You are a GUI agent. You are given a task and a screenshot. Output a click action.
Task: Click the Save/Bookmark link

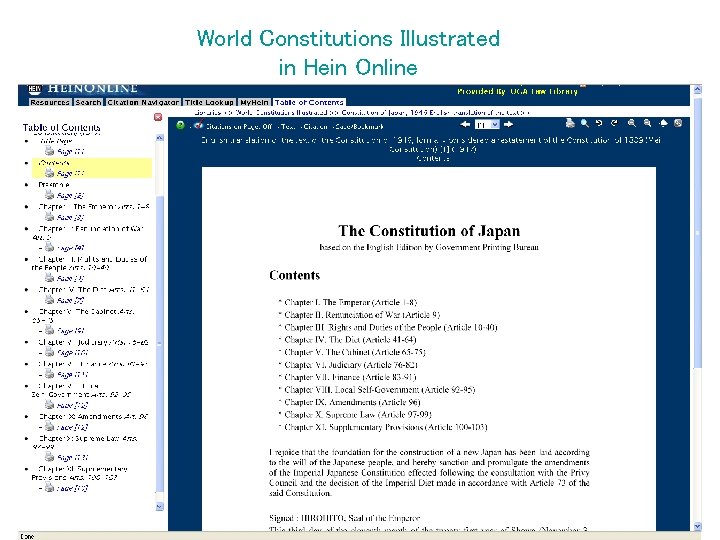[x=359, y=126]
